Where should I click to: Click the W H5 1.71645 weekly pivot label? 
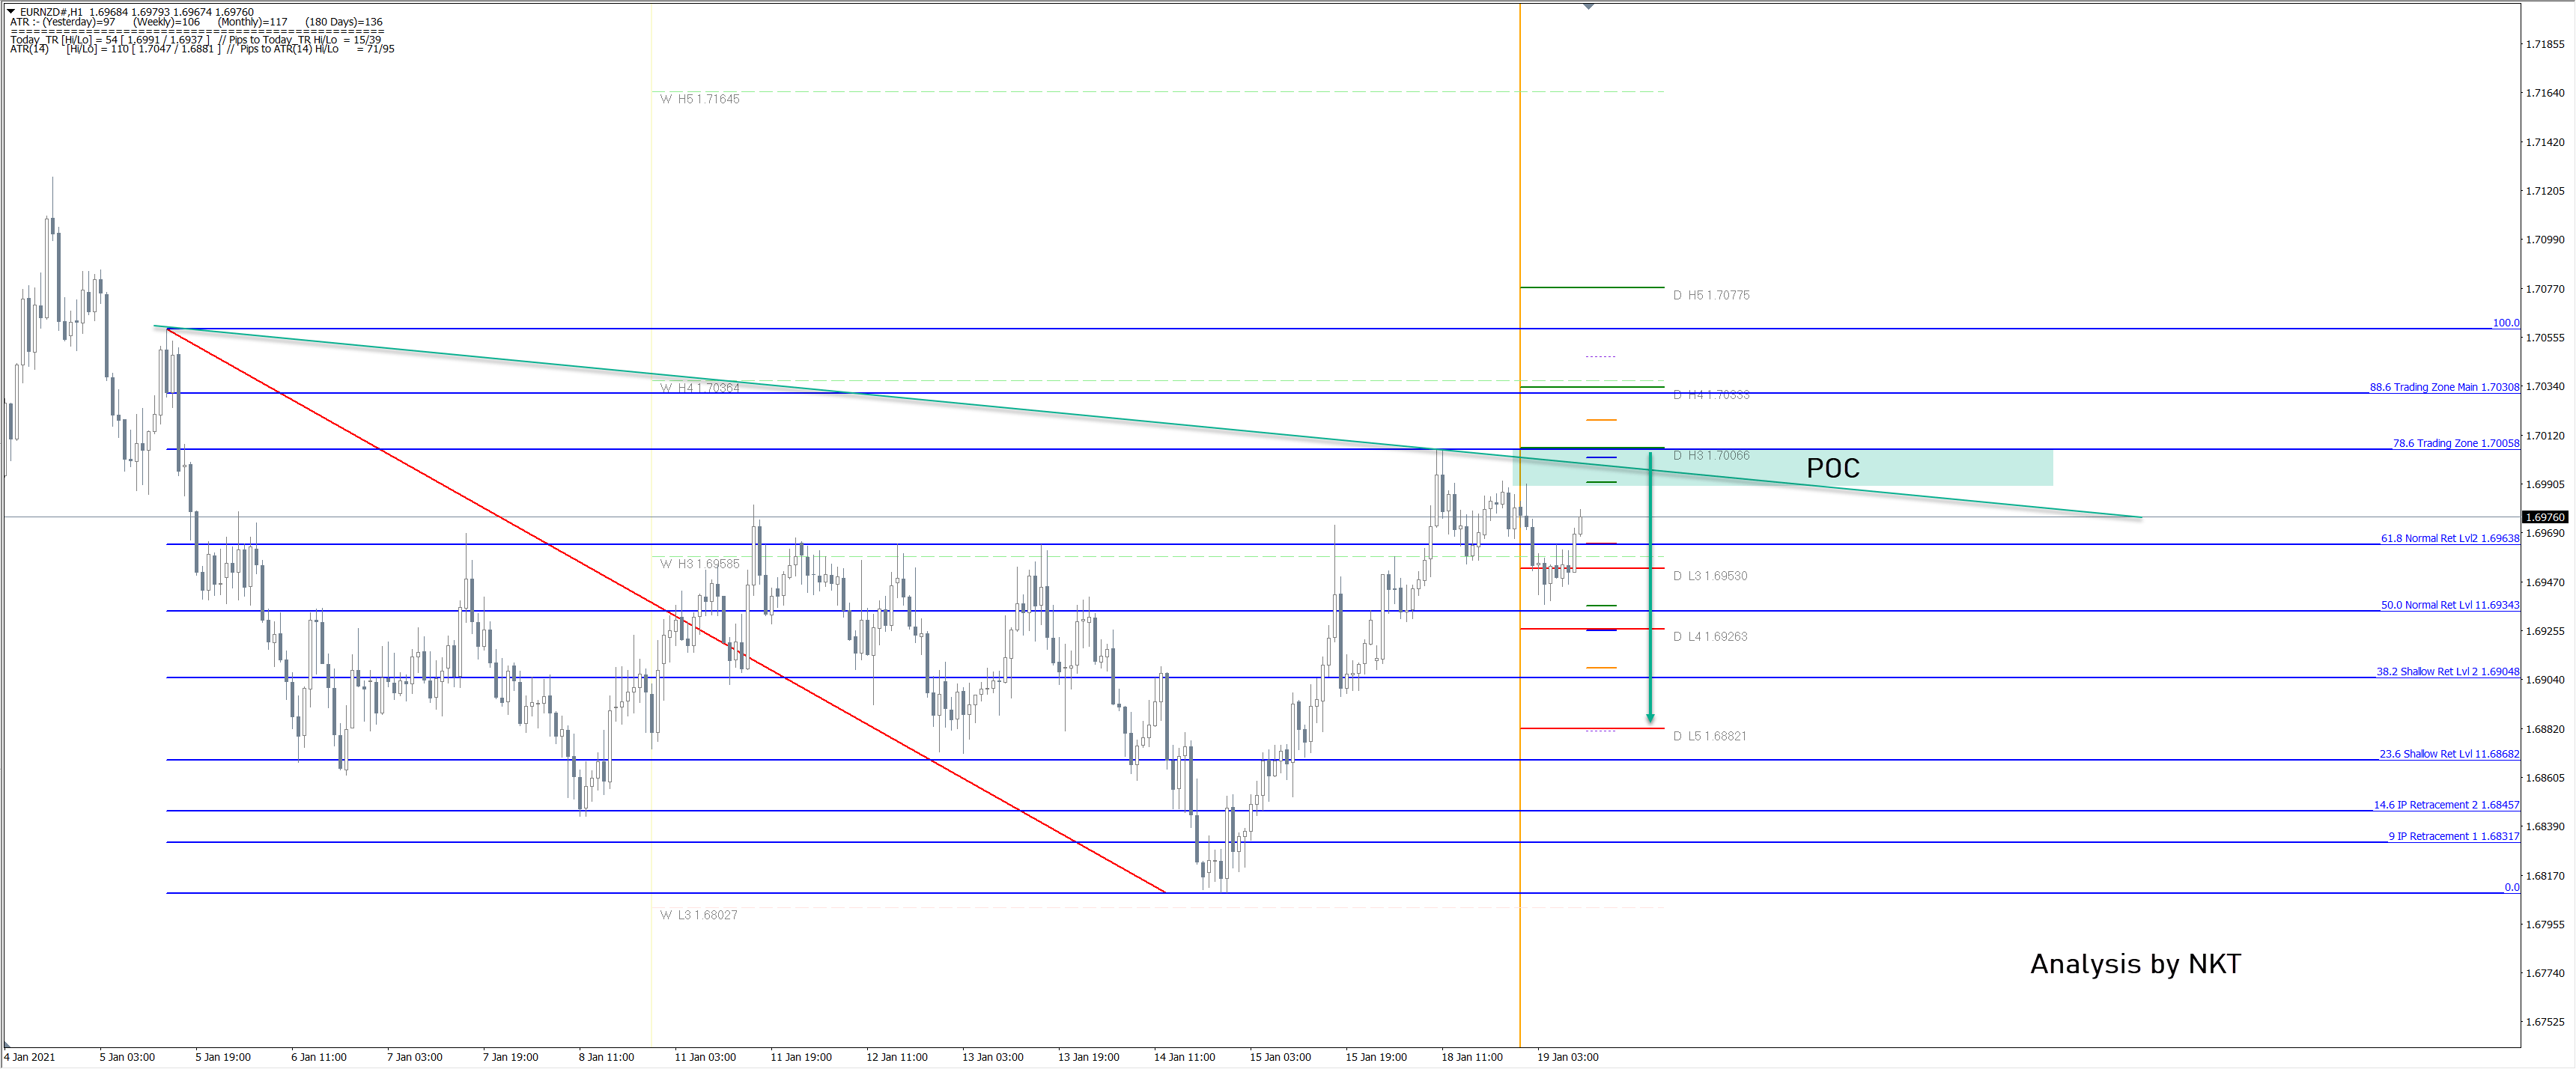pos(699,99)
